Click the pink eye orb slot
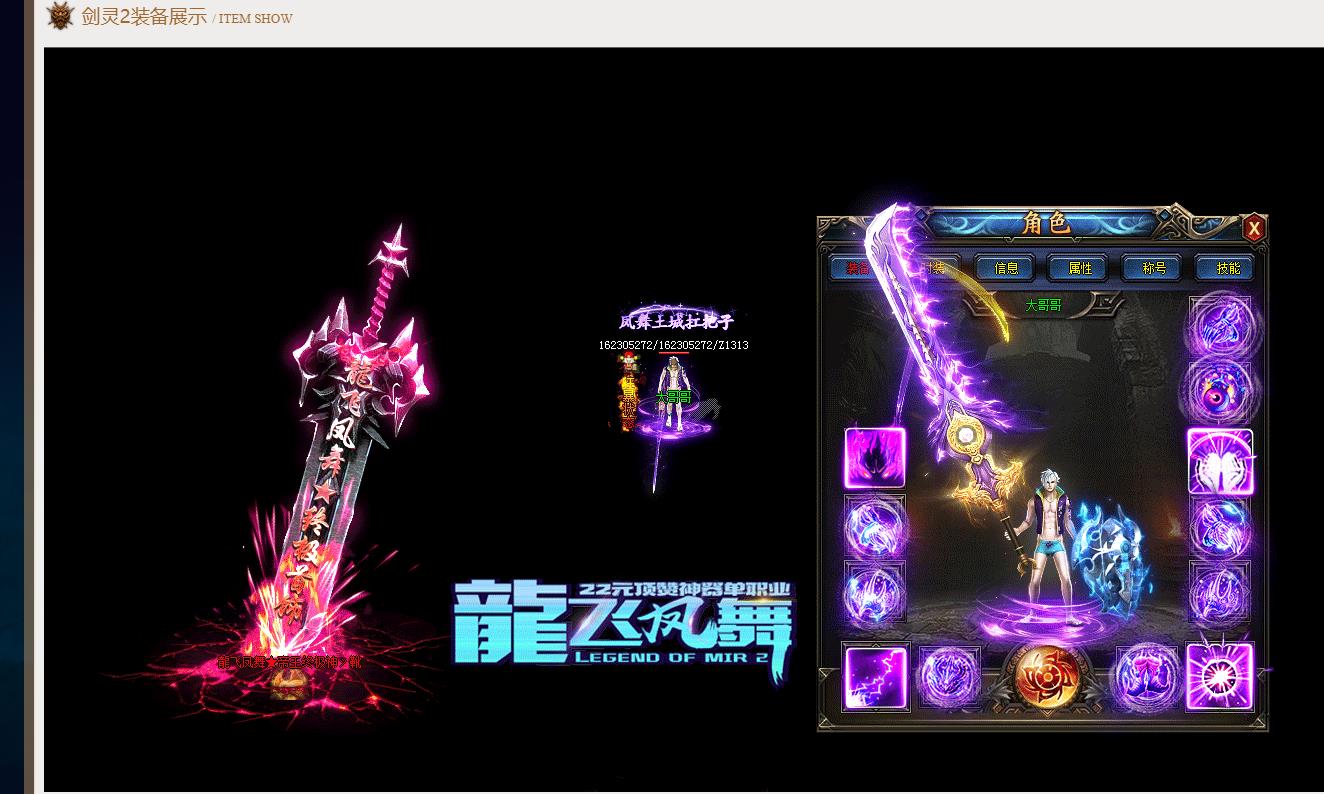 (x=1219, y=391)
